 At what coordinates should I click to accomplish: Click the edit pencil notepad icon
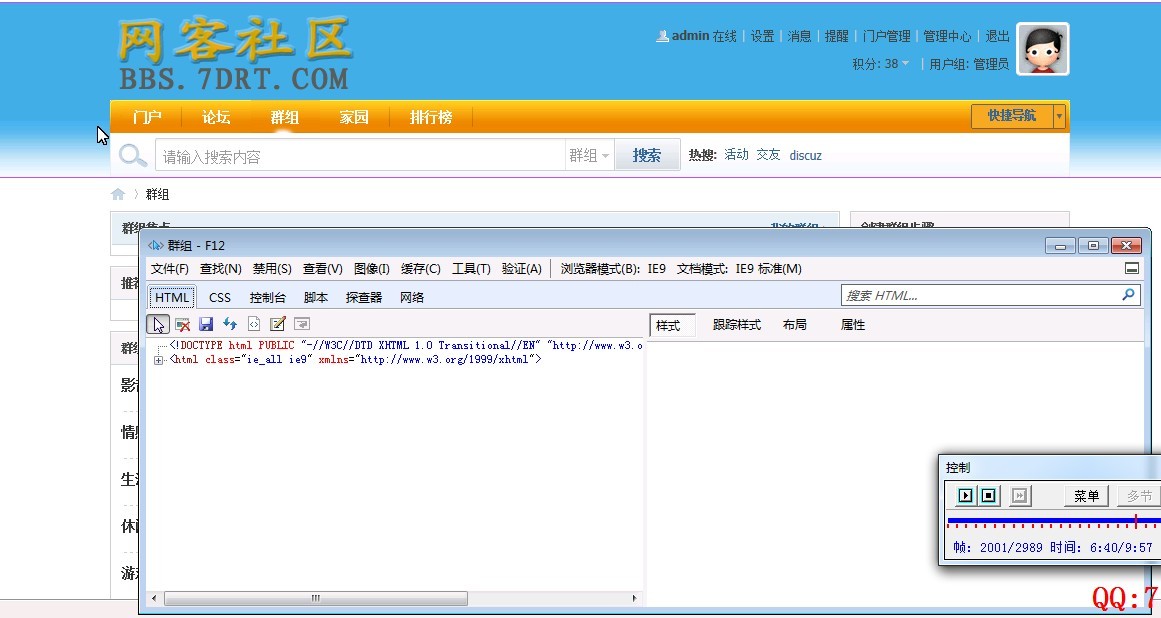coord(278,324)
